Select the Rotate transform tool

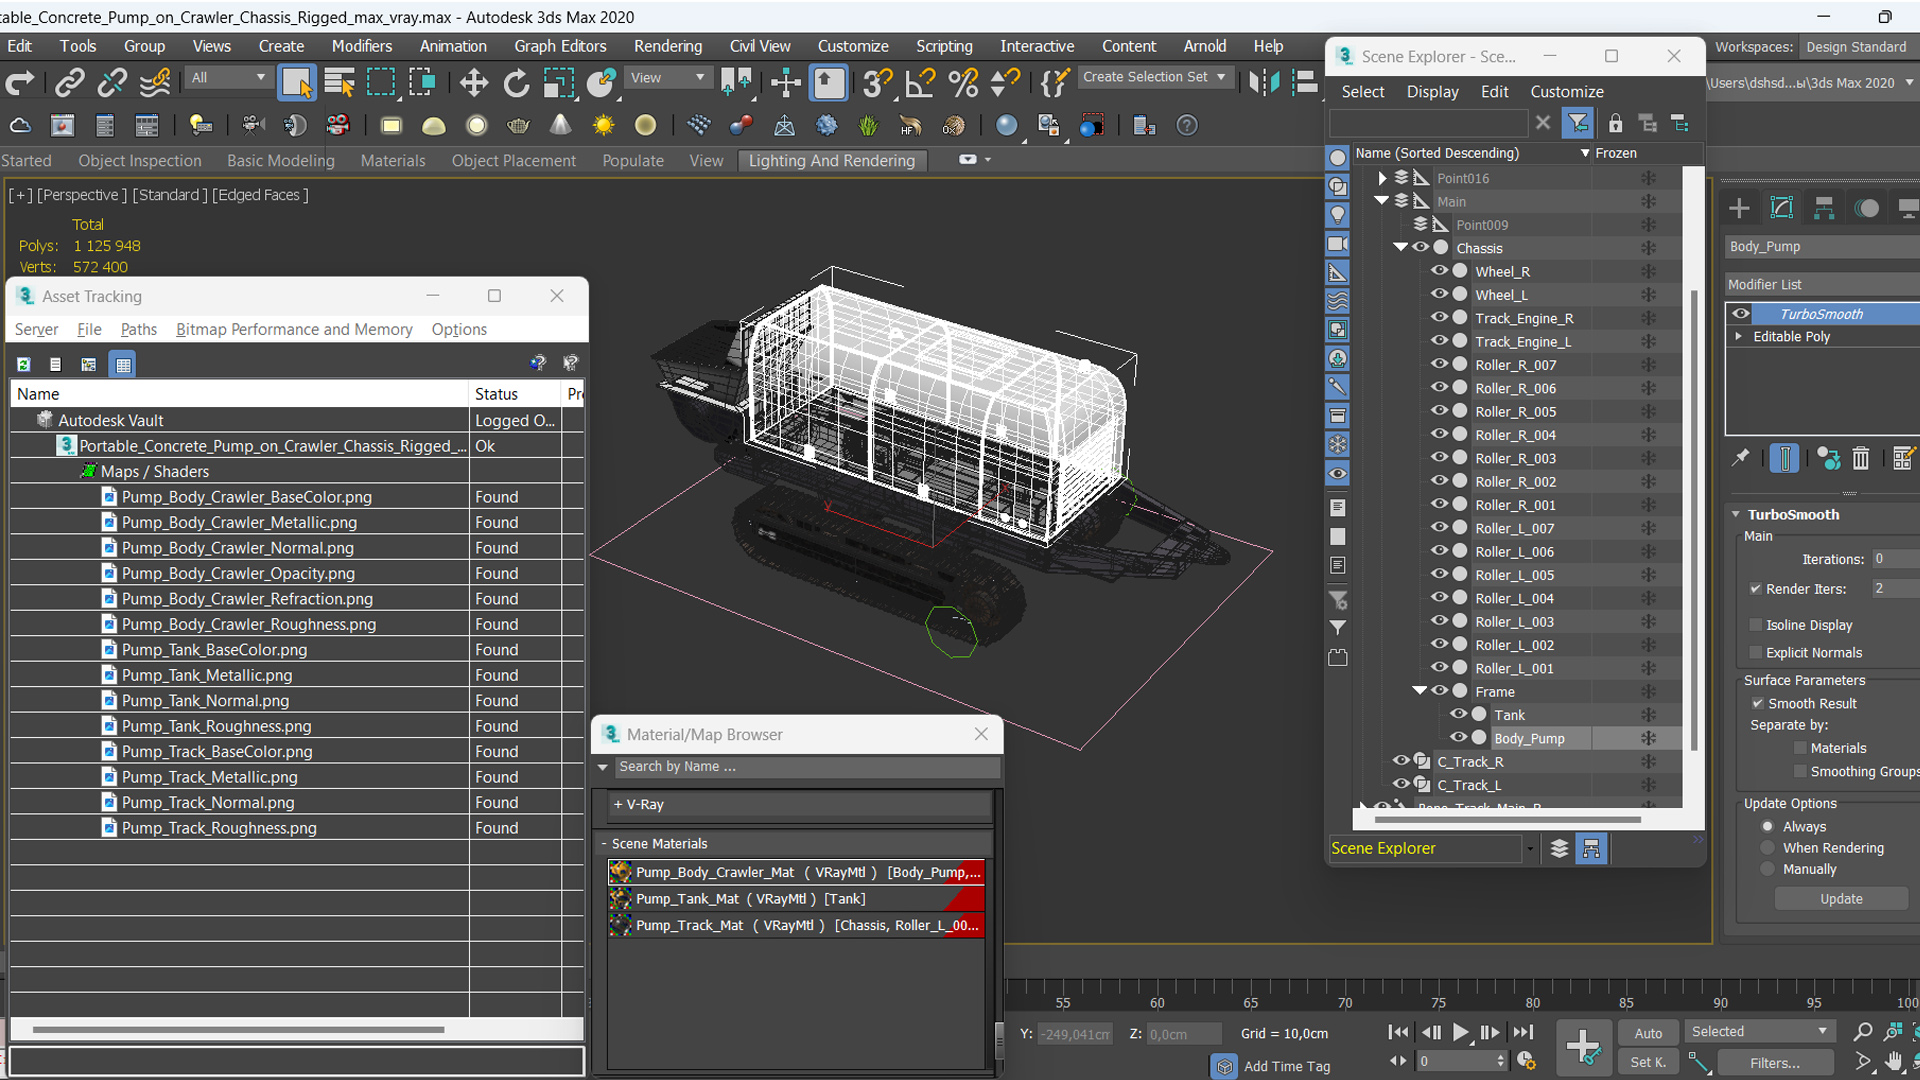tap(516, 83)
